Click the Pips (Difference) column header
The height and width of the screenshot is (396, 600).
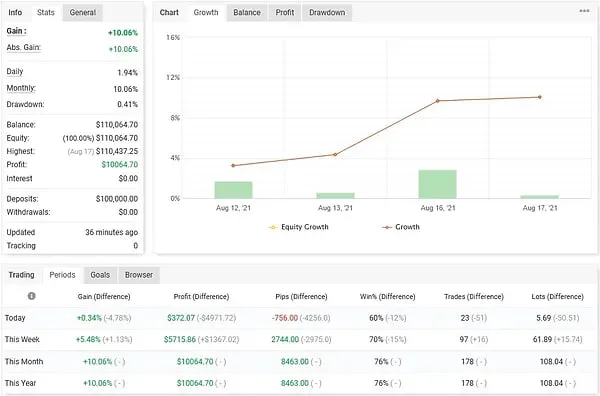pyautogui.click(x=301, y=297)
